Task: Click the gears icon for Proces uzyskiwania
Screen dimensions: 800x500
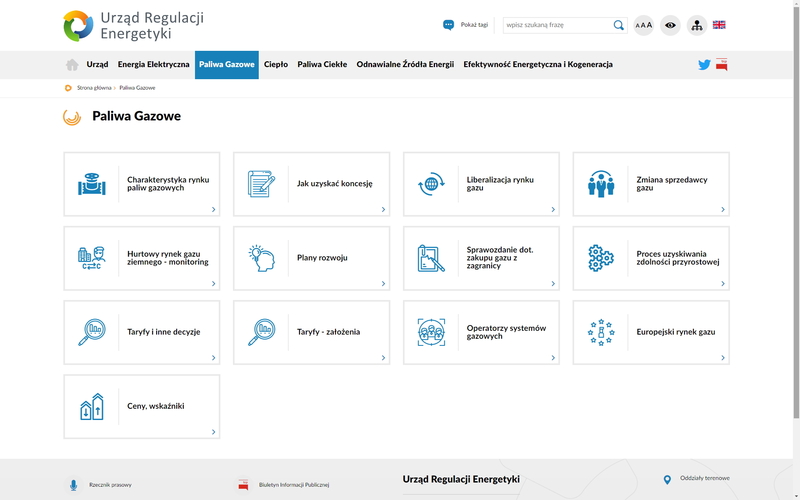Action: point(601,258)
